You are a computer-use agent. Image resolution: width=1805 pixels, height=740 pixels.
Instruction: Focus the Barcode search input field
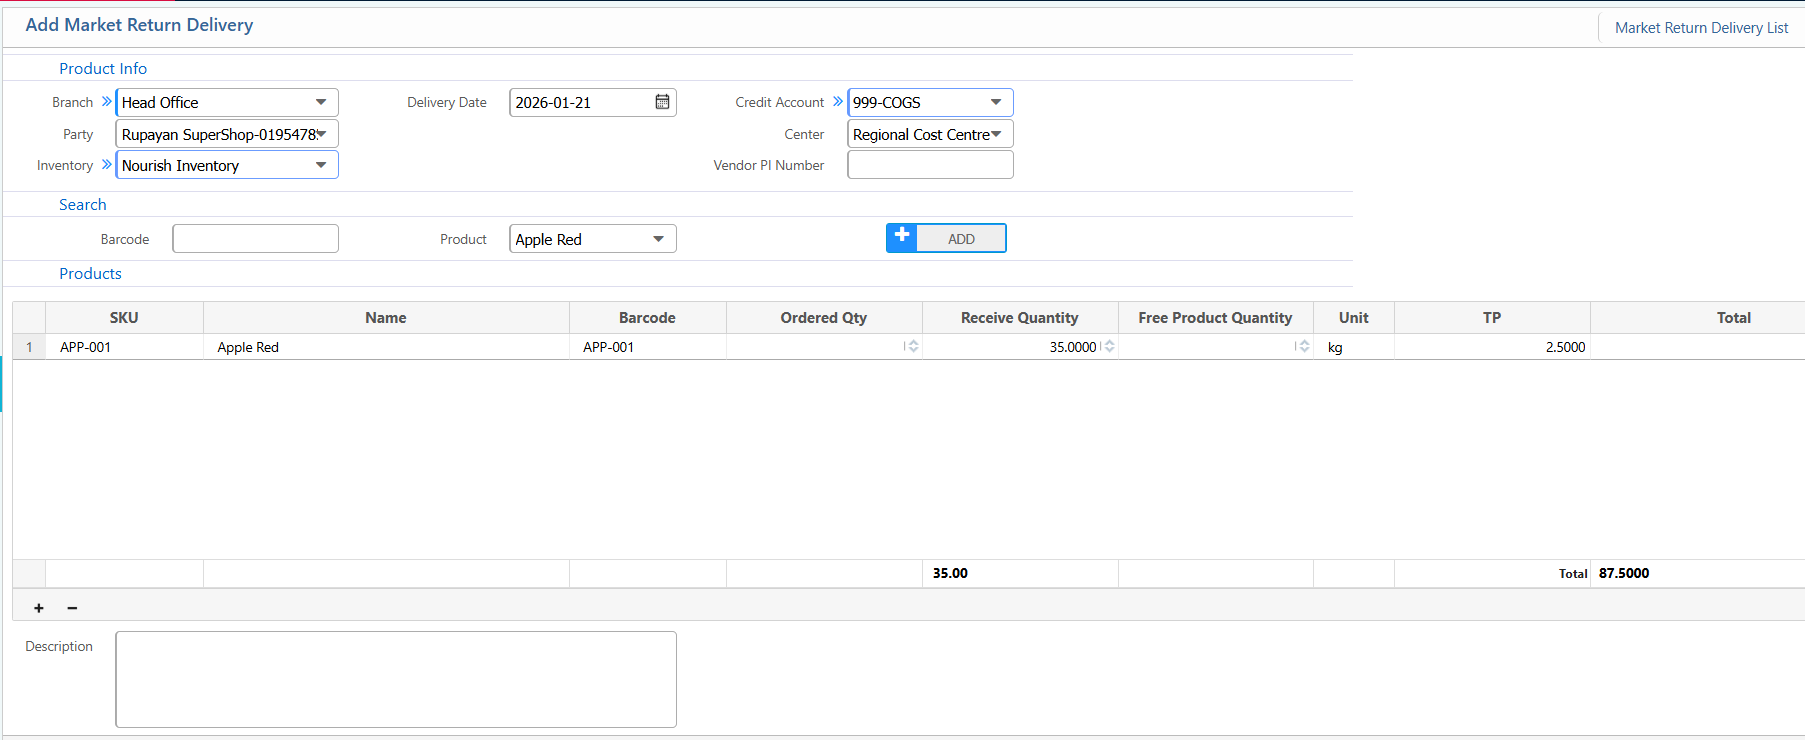(255, 239)
